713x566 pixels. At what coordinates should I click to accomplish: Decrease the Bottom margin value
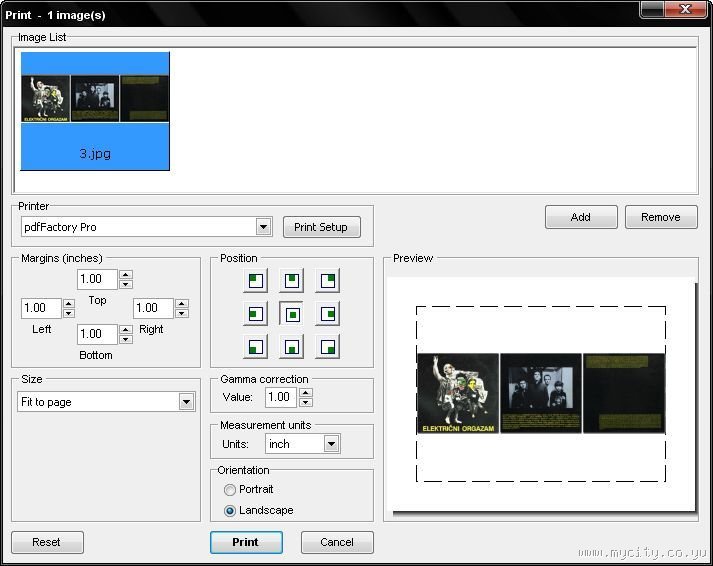126,339
